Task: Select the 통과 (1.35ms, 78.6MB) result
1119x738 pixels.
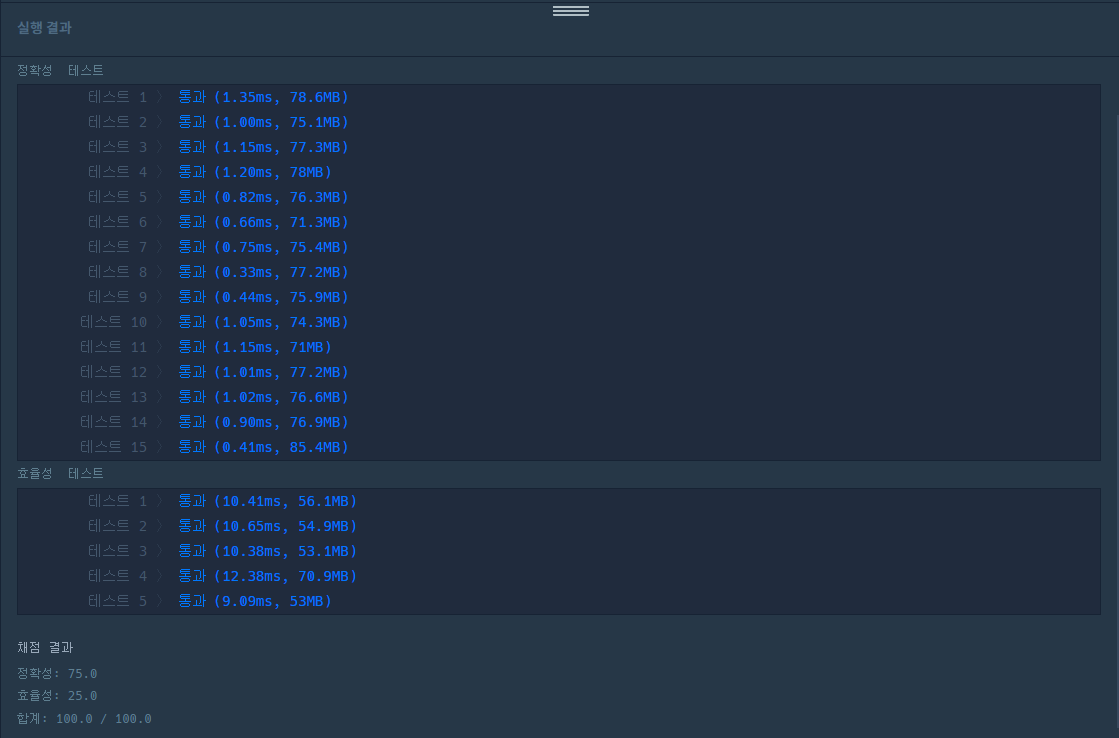Action: [263, 97]
